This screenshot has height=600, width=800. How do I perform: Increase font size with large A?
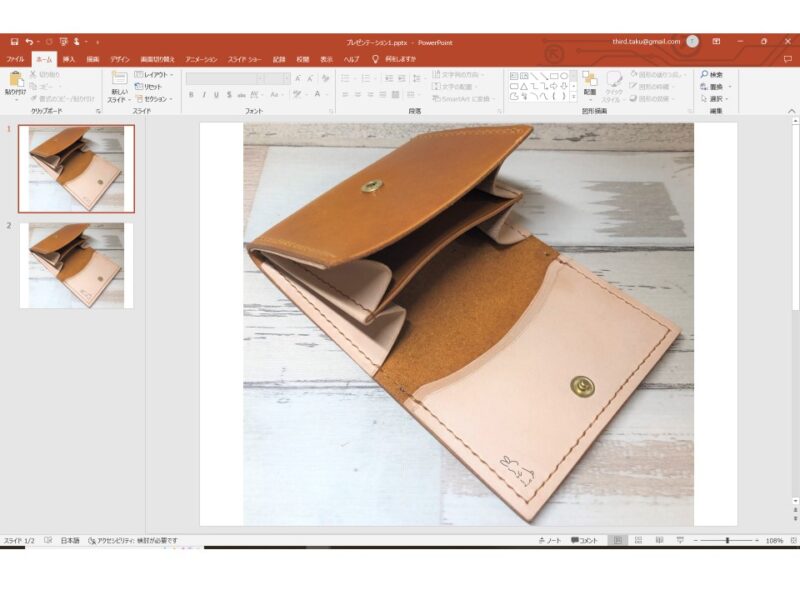tap(298, 78)
